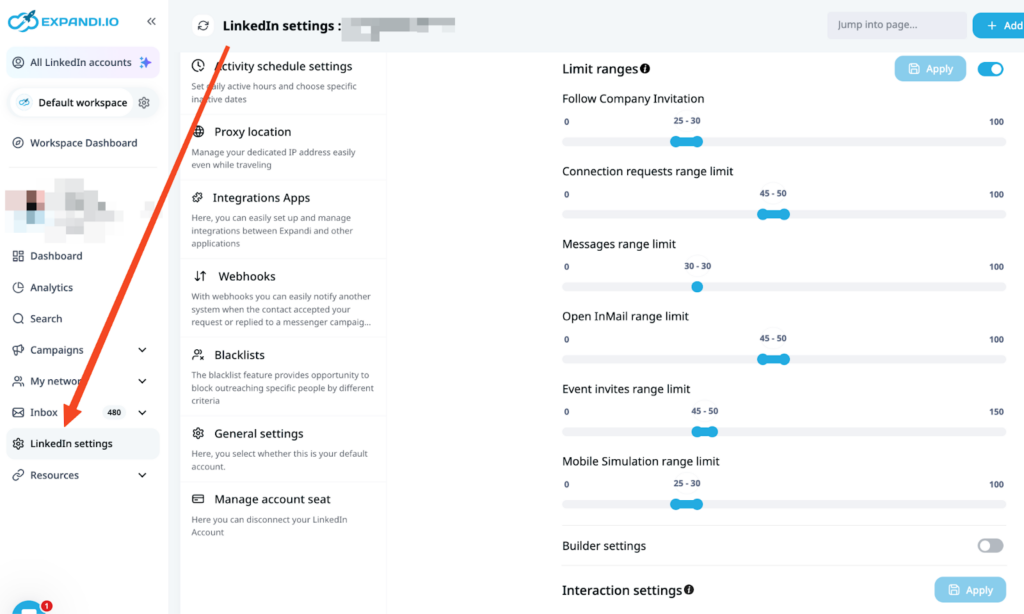Open All LinkedIn accounts
Screen dimensions: 1024x614
coord(80,62)
